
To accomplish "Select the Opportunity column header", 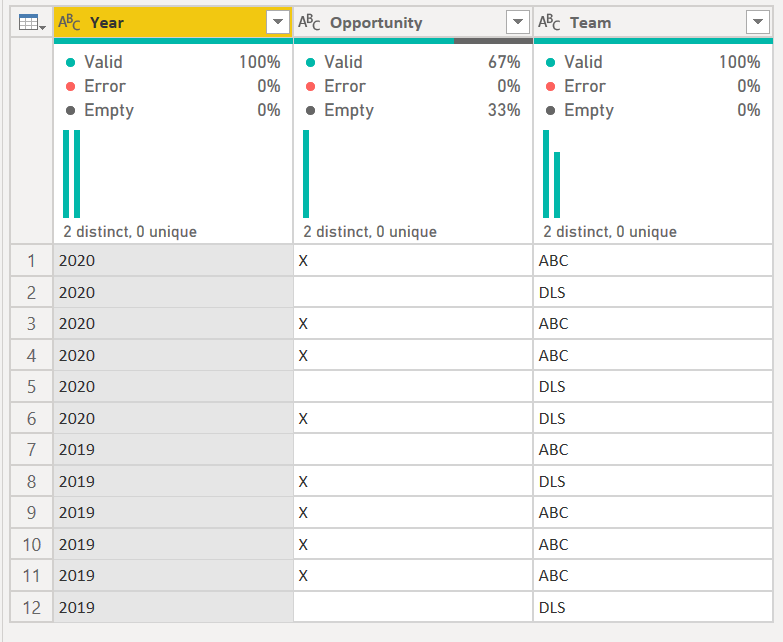I will pyautogui.click(x=413, y=22).
